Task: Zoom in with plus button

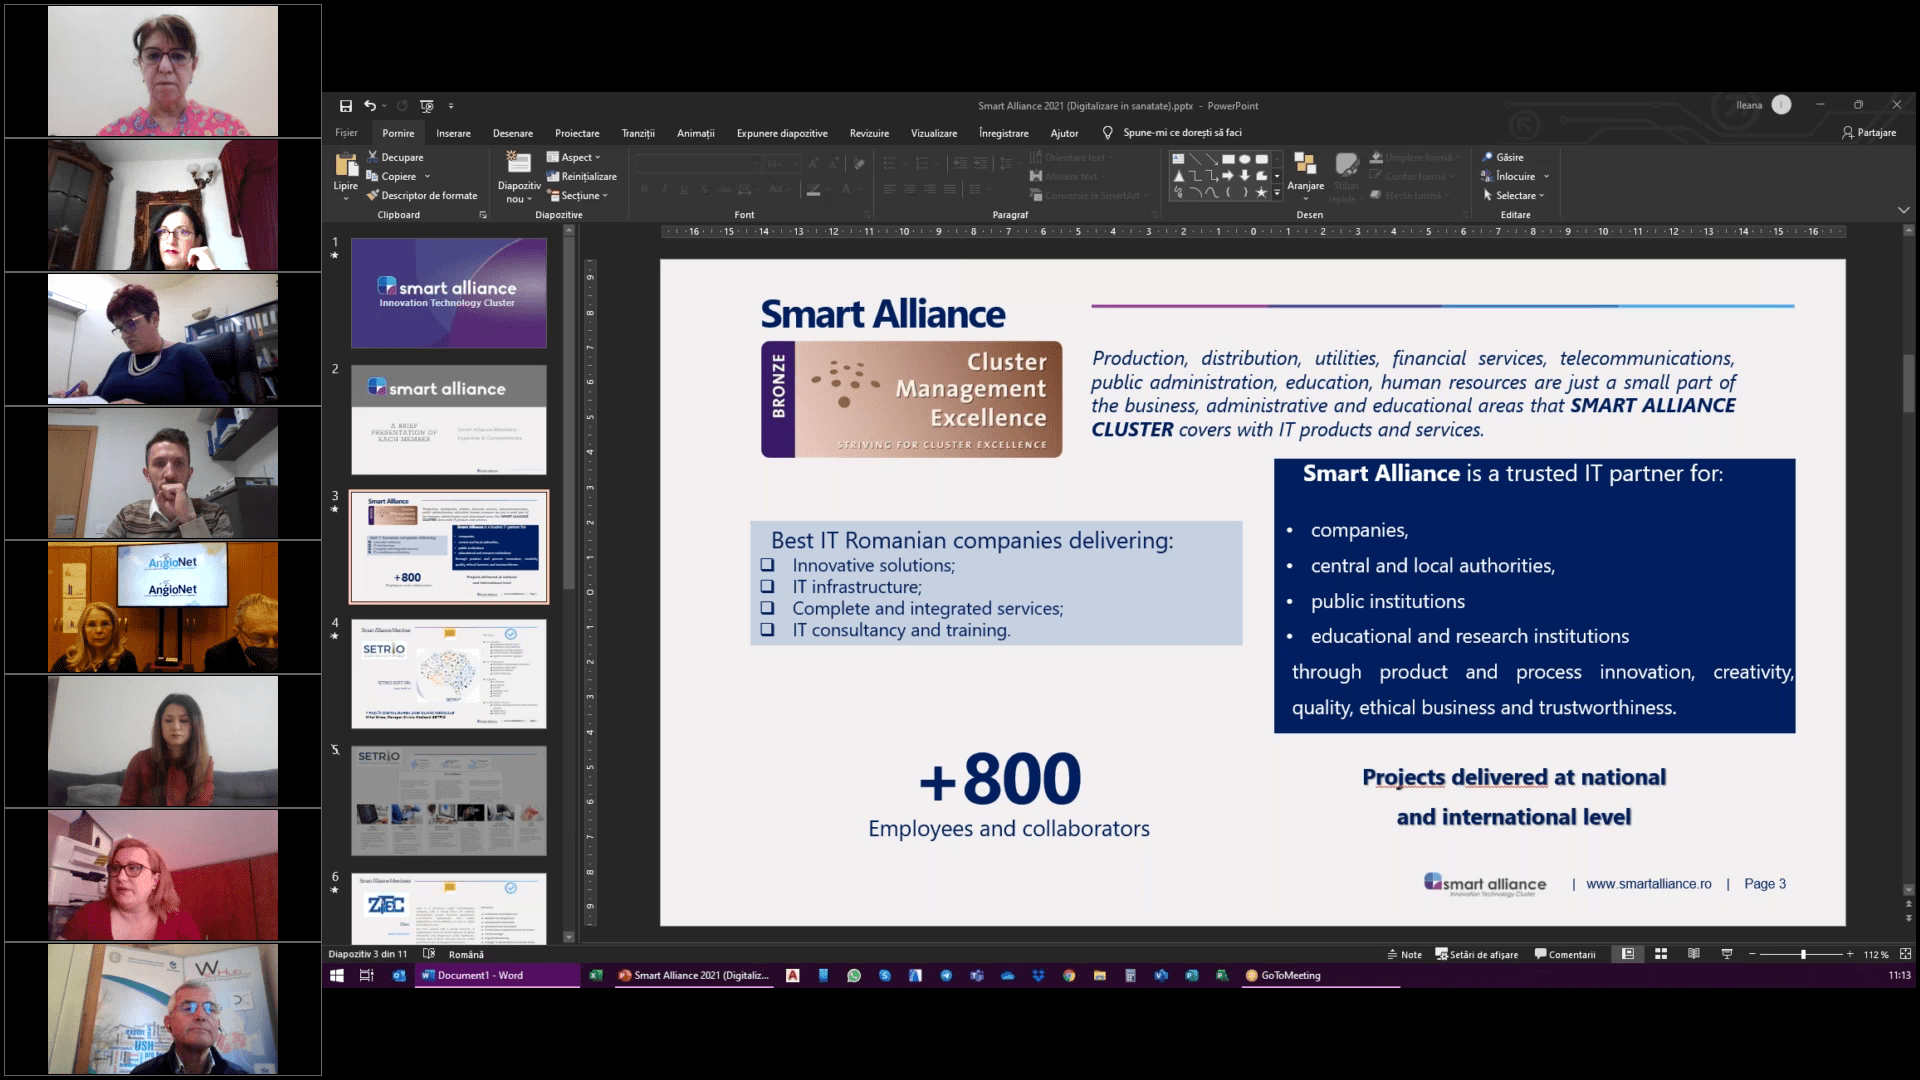Action: (x=1850, y=955)
